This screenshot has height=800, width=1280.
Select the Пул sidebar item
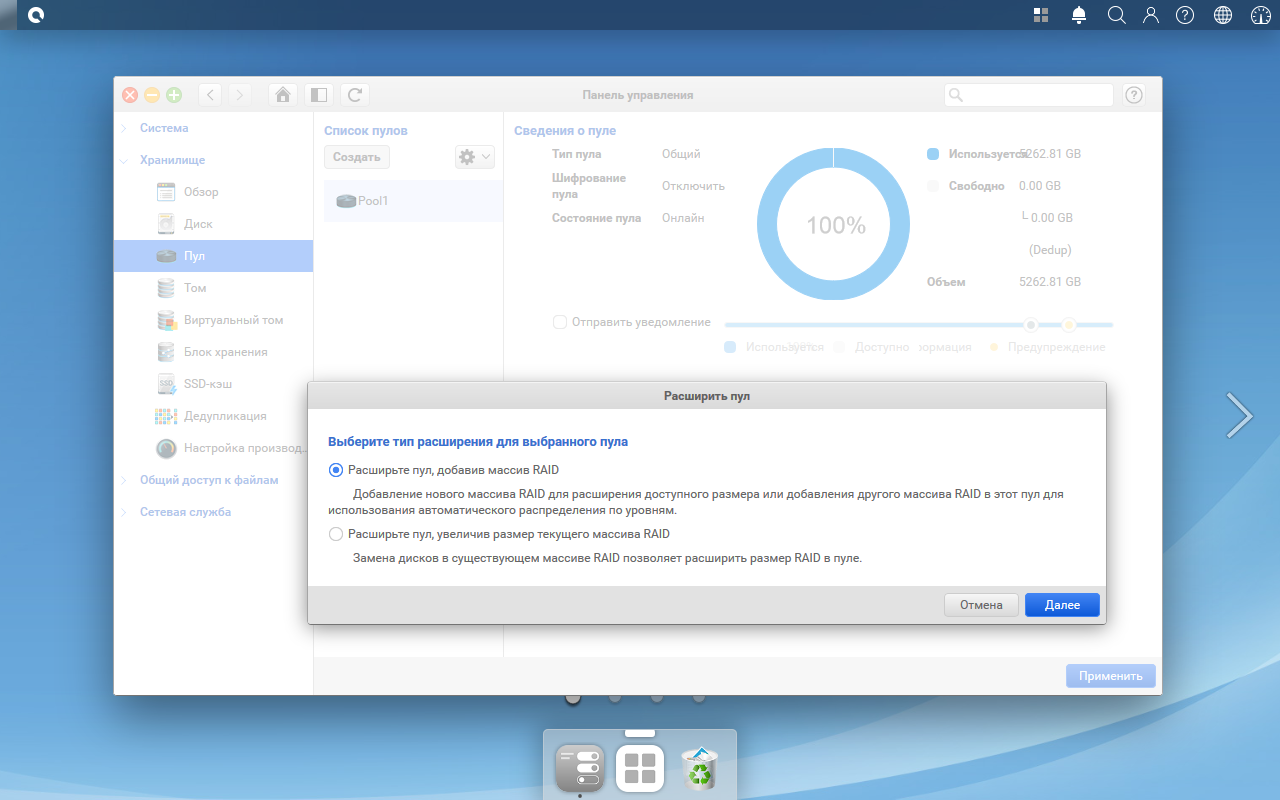(213, 256)
